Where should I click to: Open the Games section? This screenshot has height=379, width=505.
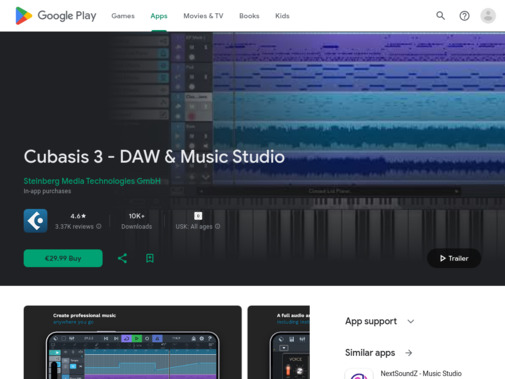(123, 16)
